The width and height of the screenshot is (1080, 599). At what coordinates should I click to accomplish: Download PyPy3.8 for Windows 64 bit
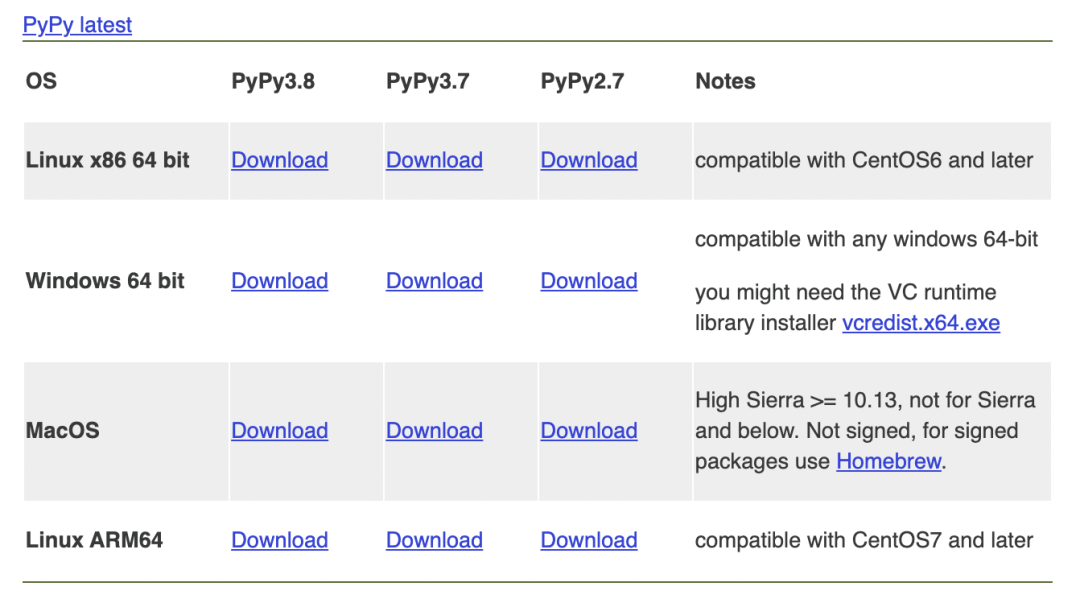point(279,281)
